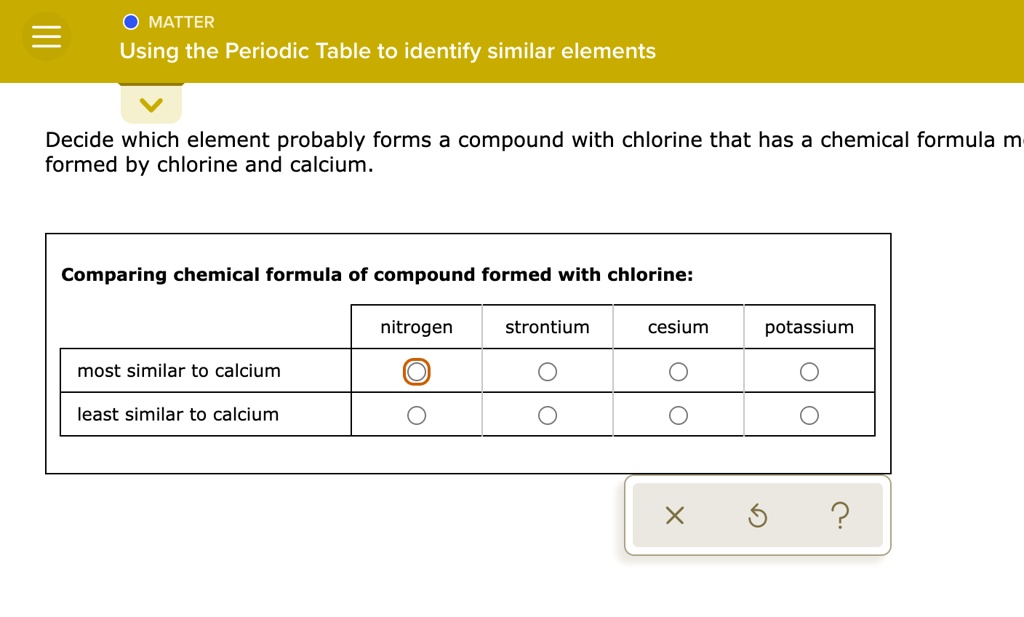Click the potassium column header
1024x617 pixels.
coord(809,327)
